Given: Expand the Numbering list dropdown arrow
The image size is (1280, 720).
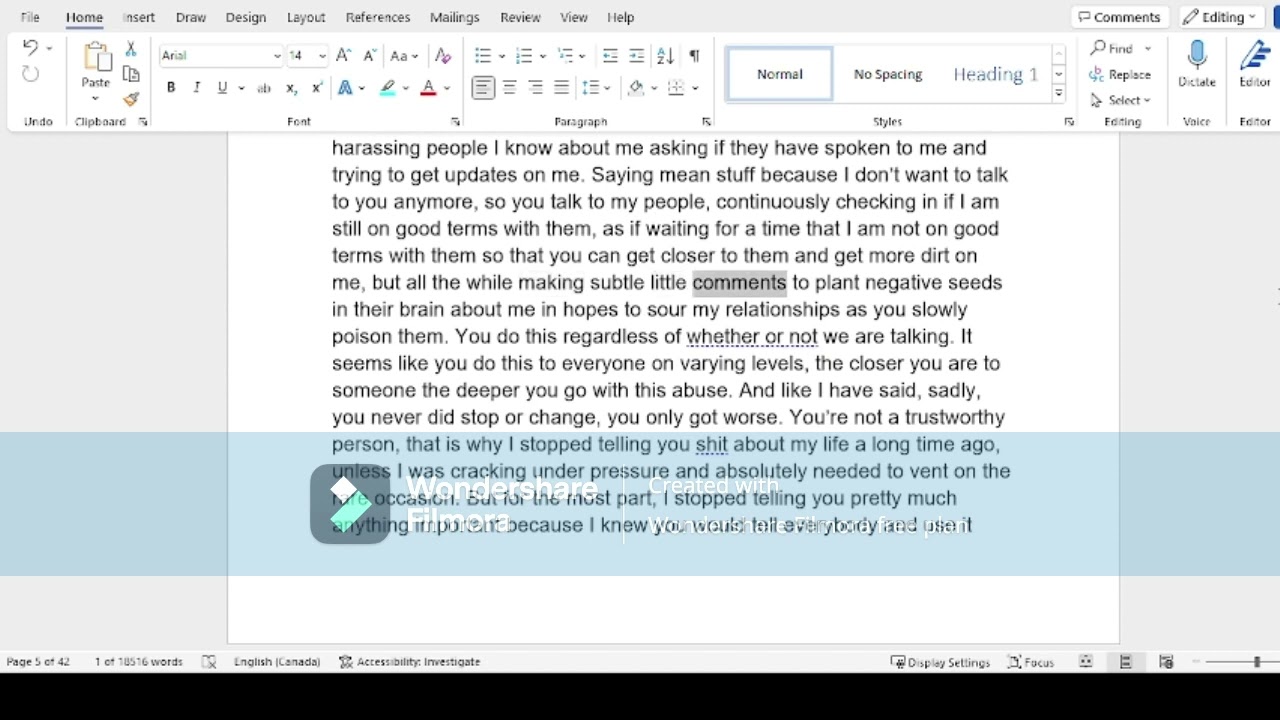Looking at the screenshot, I should pyautogui.click(x=542, y=56).
